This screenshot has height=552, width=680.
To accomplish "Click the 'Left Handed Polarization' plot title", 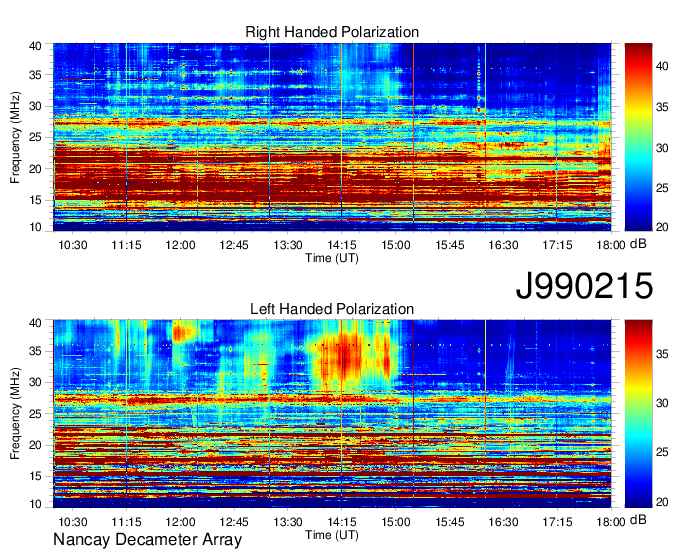I will (332, 309).
